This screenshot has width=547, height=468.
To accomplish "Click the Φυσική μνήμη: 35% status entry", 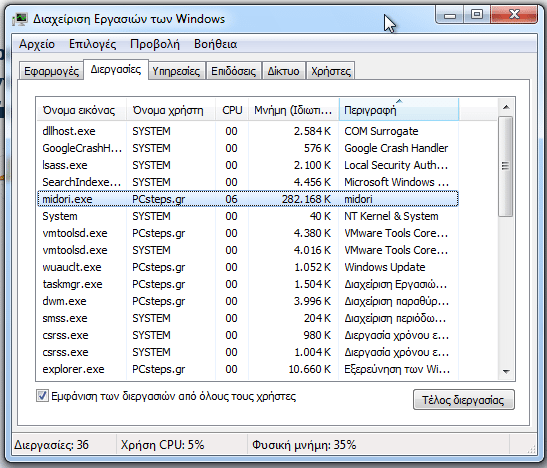I will tap(304, 445).
